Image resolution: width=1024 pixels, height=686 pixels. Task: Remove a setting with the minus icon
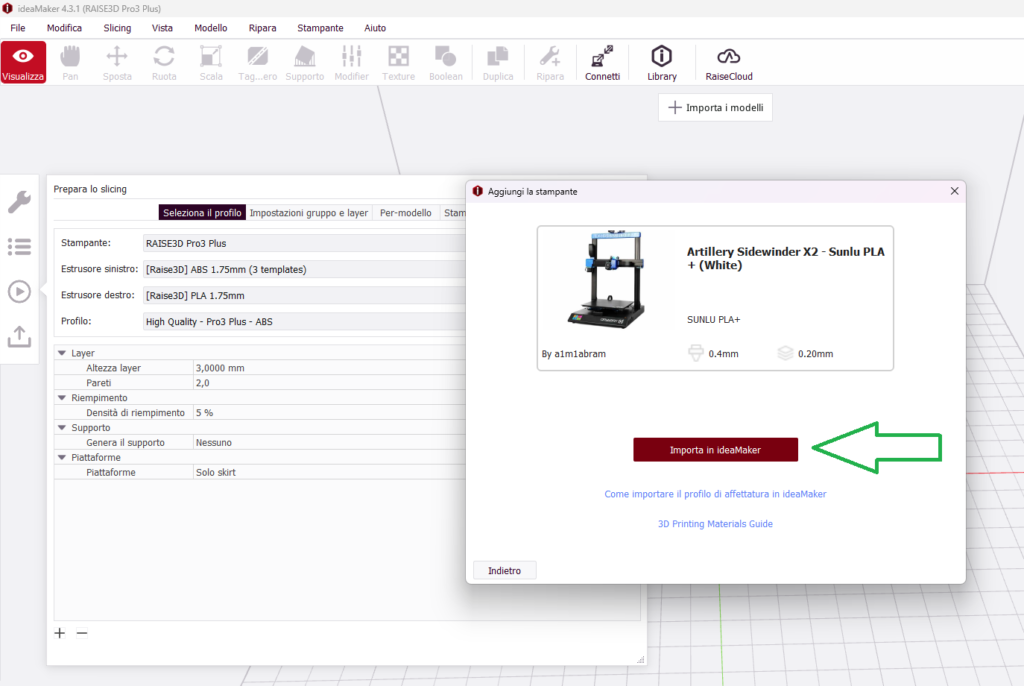(82, 633)
